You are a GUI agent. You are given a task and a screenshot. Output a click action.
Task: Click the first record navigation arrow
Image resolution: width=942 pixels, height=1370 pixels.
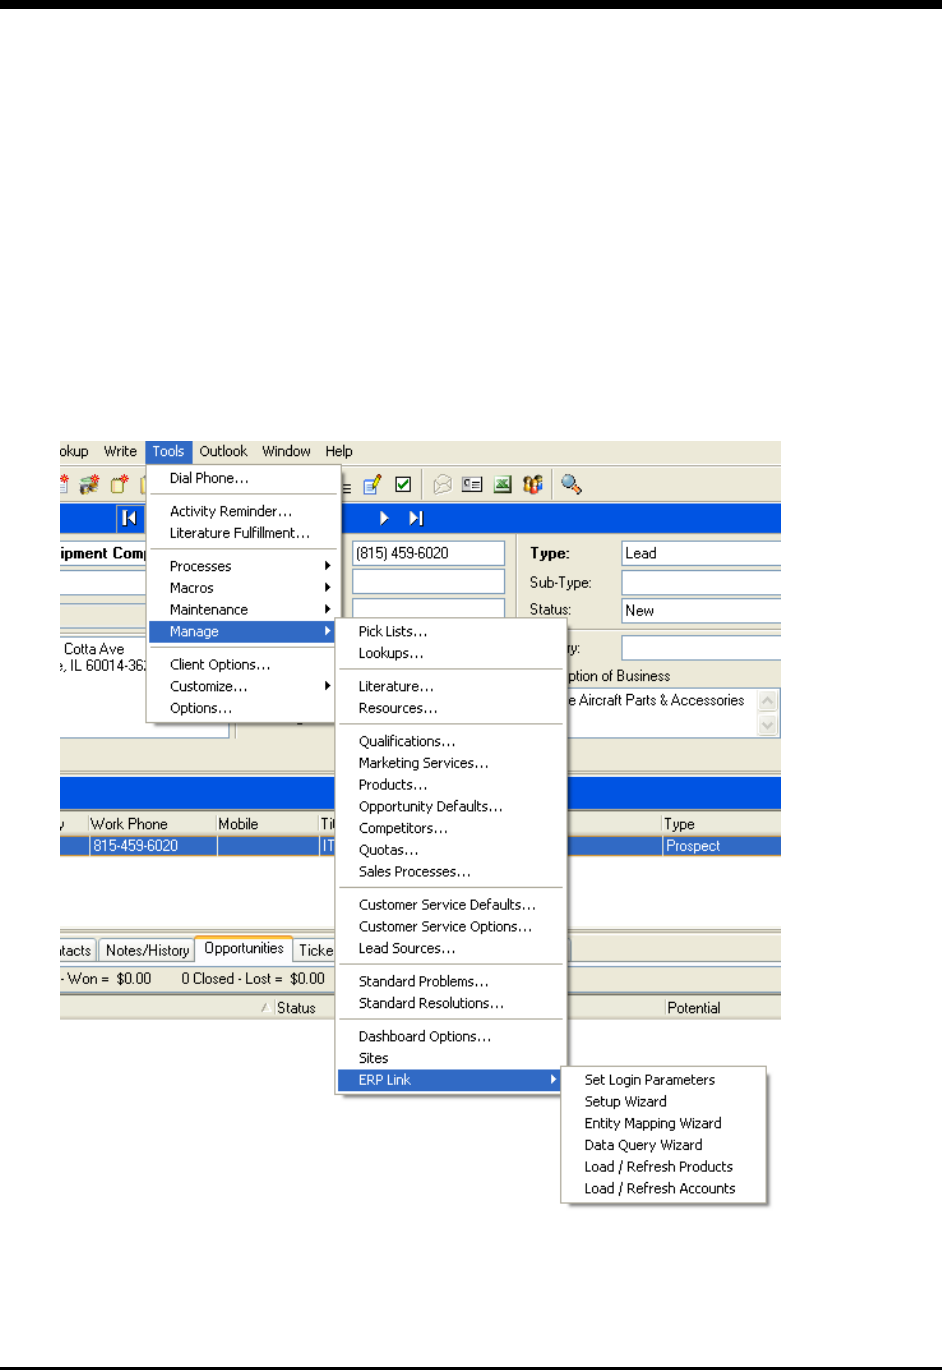[x=129, y=518]
